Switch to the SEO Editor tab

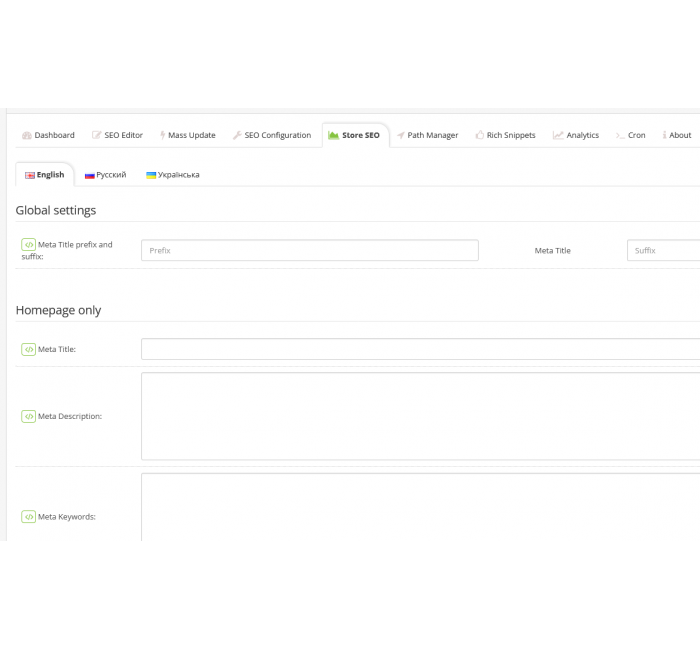pos(117,135)
